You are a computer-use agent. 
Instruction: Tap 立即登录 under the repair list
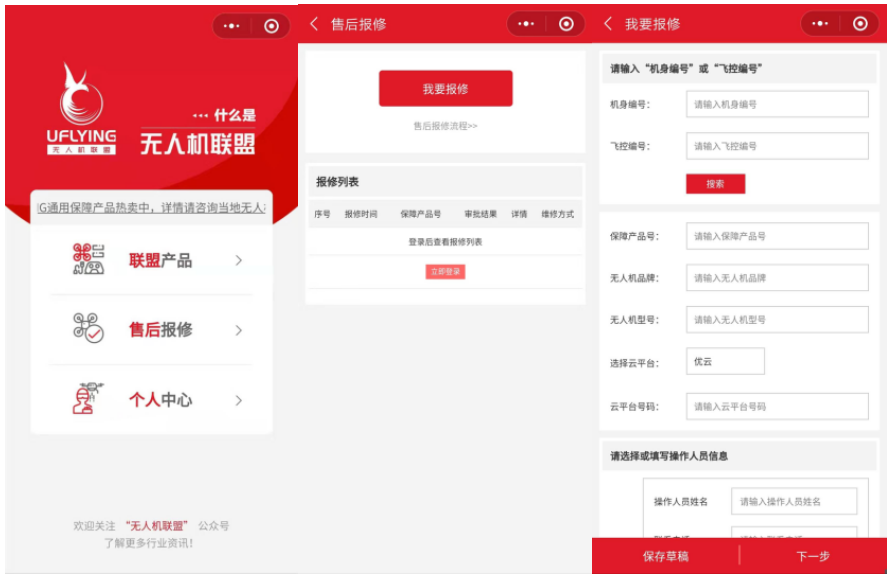(x=443, y=272)
